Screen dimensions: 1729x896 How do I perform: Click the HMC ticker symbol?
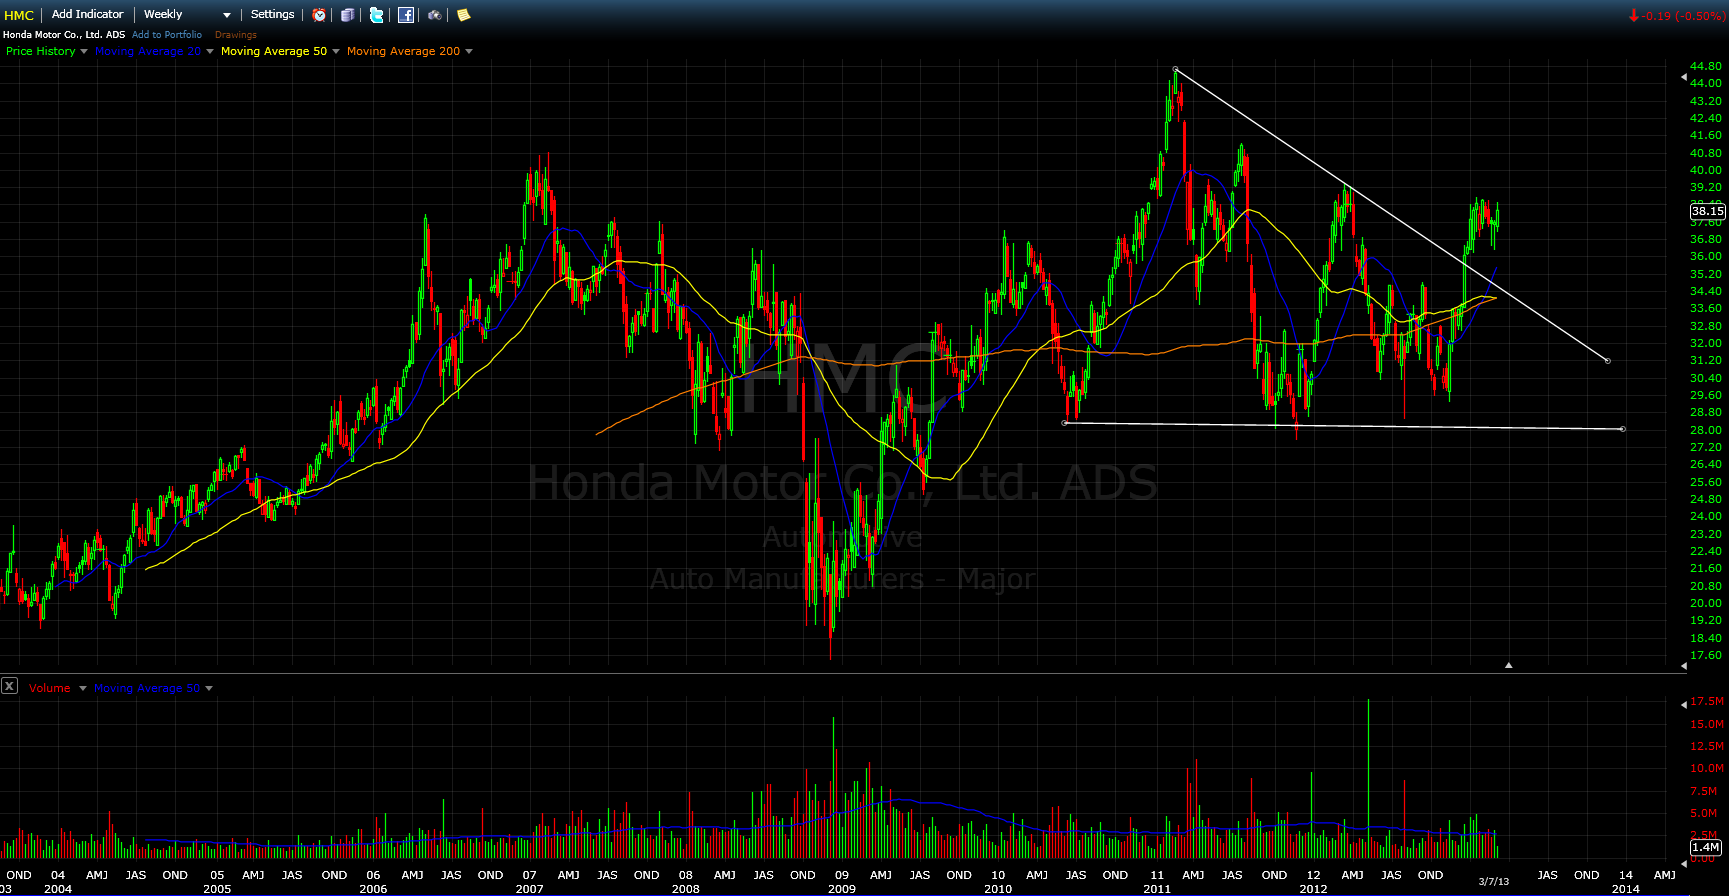coord(19,15)
